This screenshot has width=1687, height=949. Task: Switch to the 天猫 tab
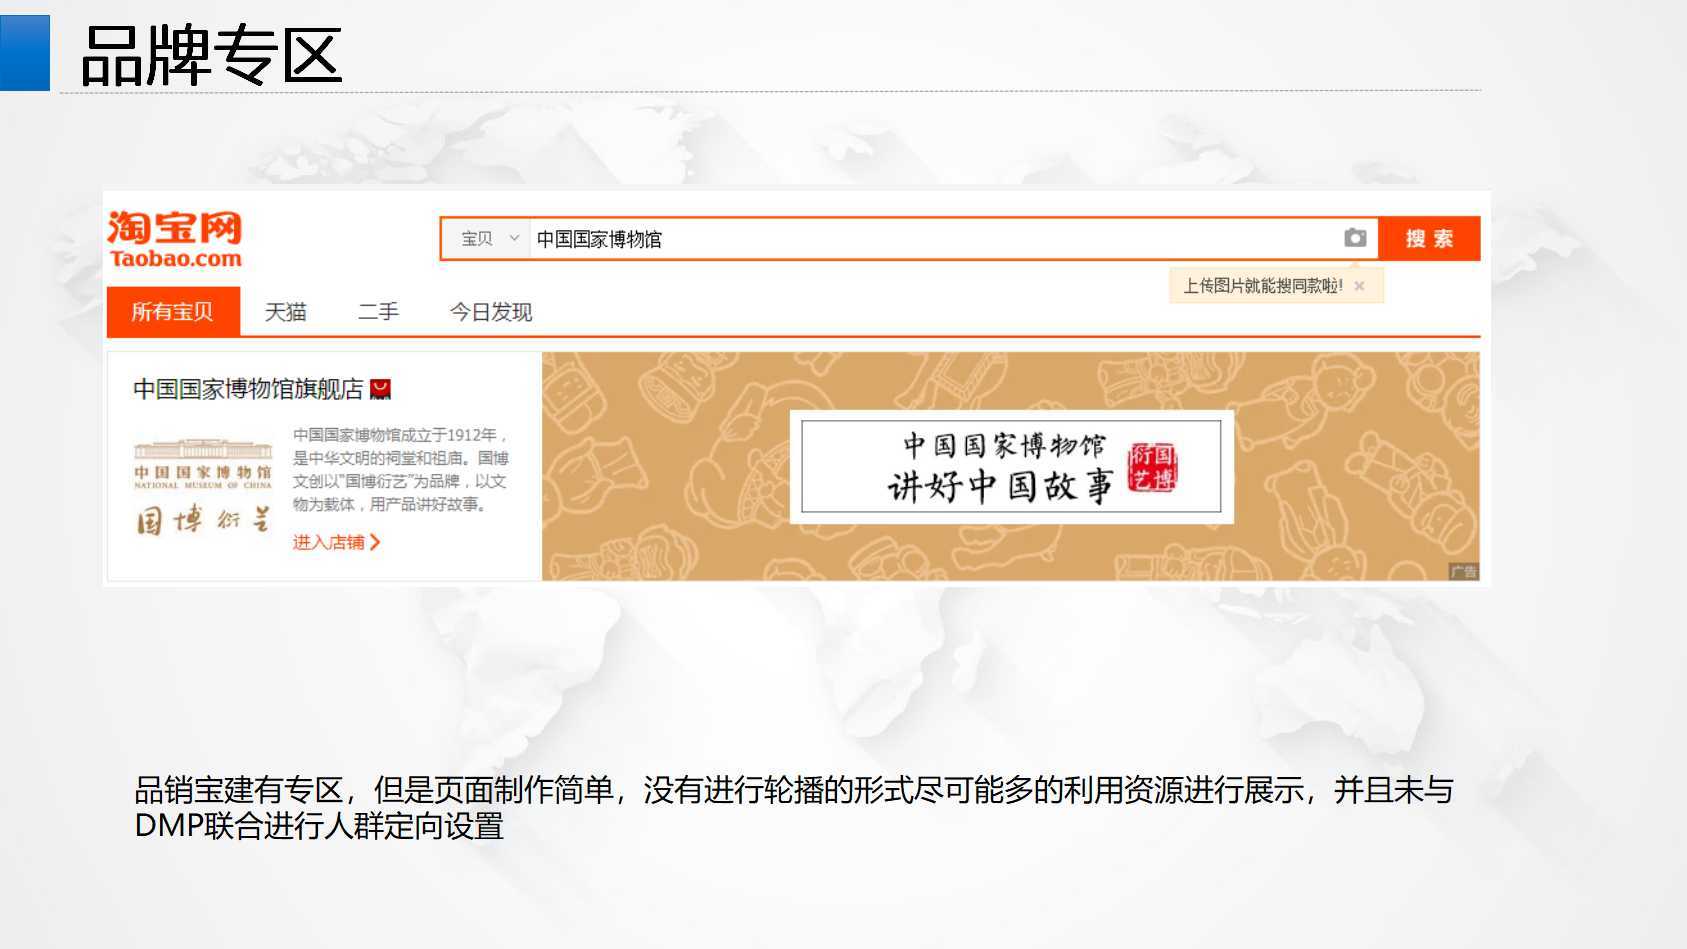click(x=285, y=312)
